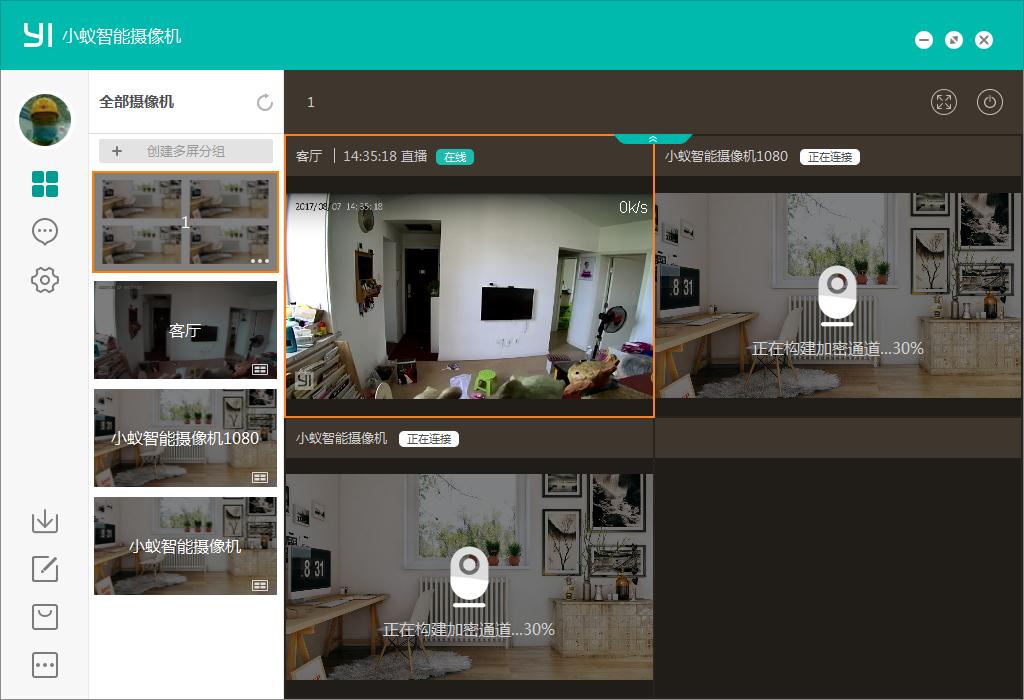Collapse the top panel with chevron handle
The width and height of the screenshot is (1024, 700).
point(652,138)
